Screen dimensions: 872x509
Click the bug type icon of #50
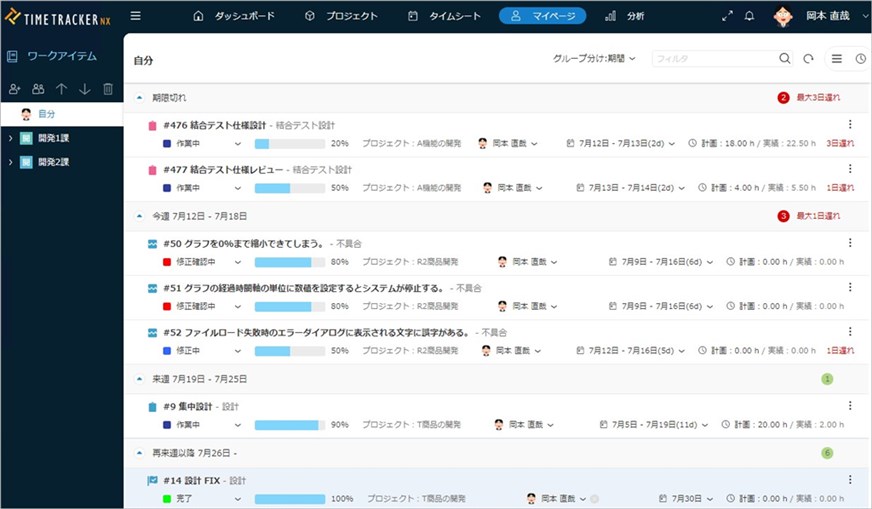coord(152,244)
